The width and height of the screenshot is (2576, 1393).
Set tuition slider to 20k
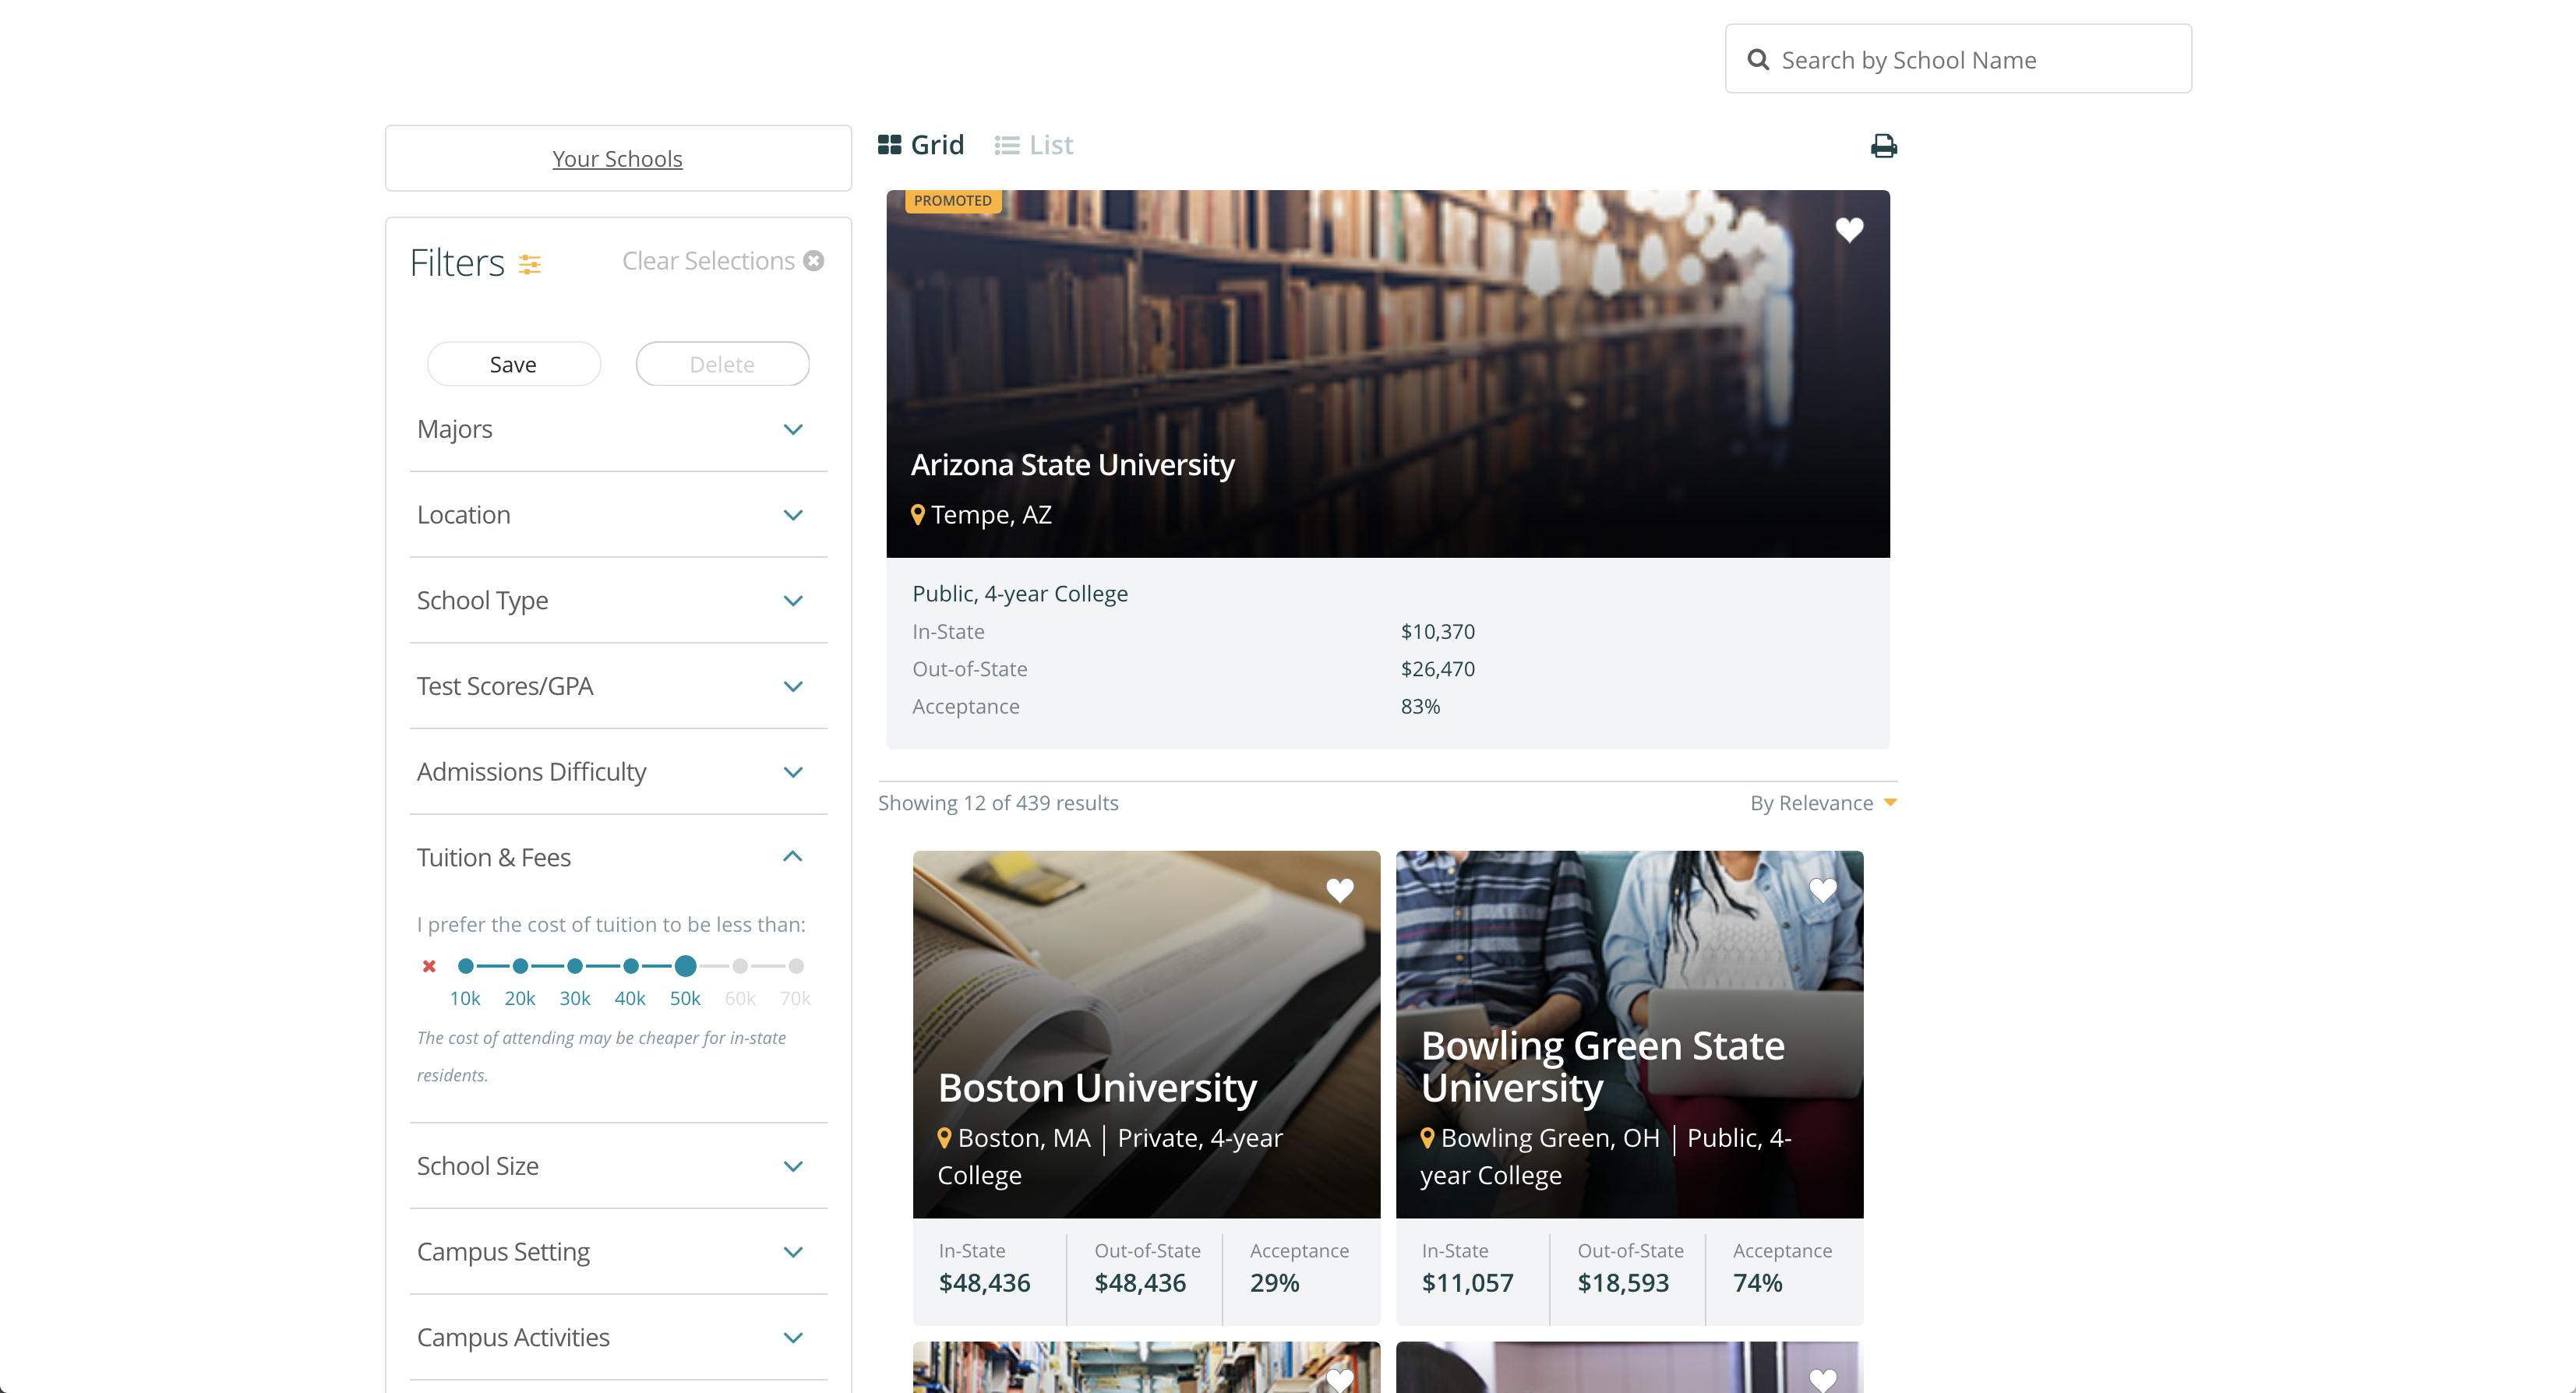point(520,966)
